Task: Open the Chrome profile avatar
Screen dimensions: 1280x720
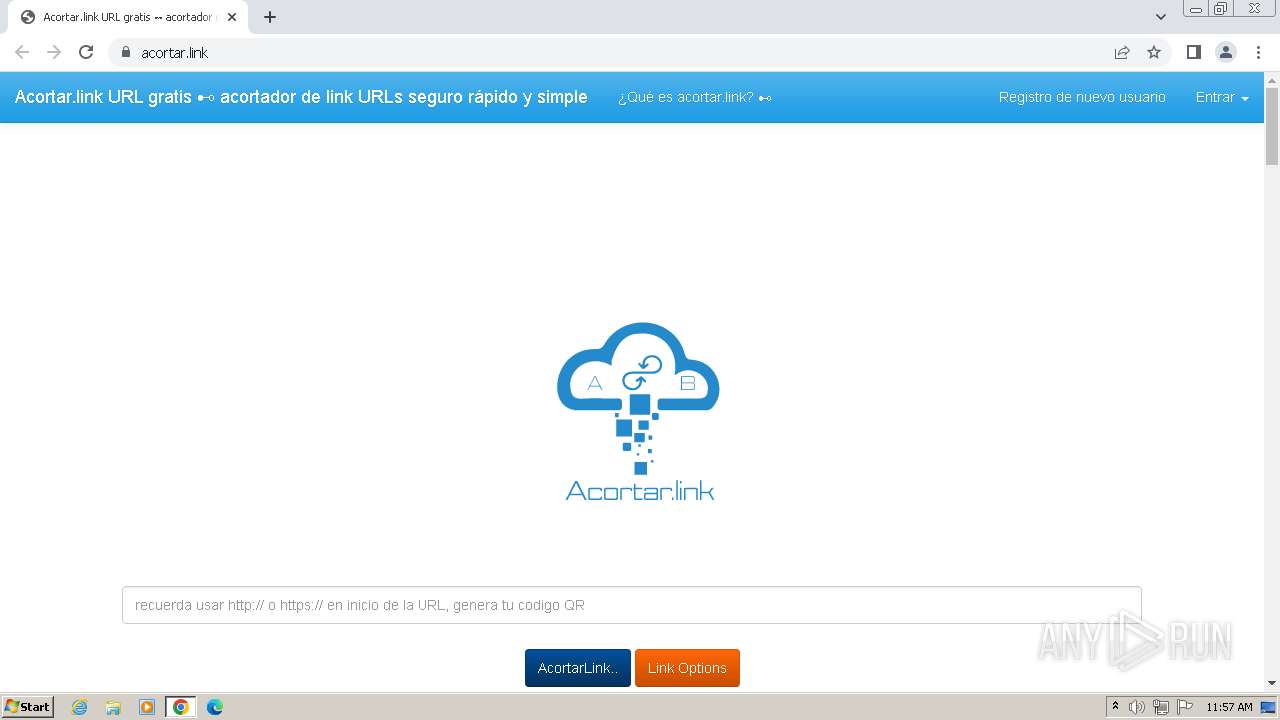Action: [x=1225, y=52]
